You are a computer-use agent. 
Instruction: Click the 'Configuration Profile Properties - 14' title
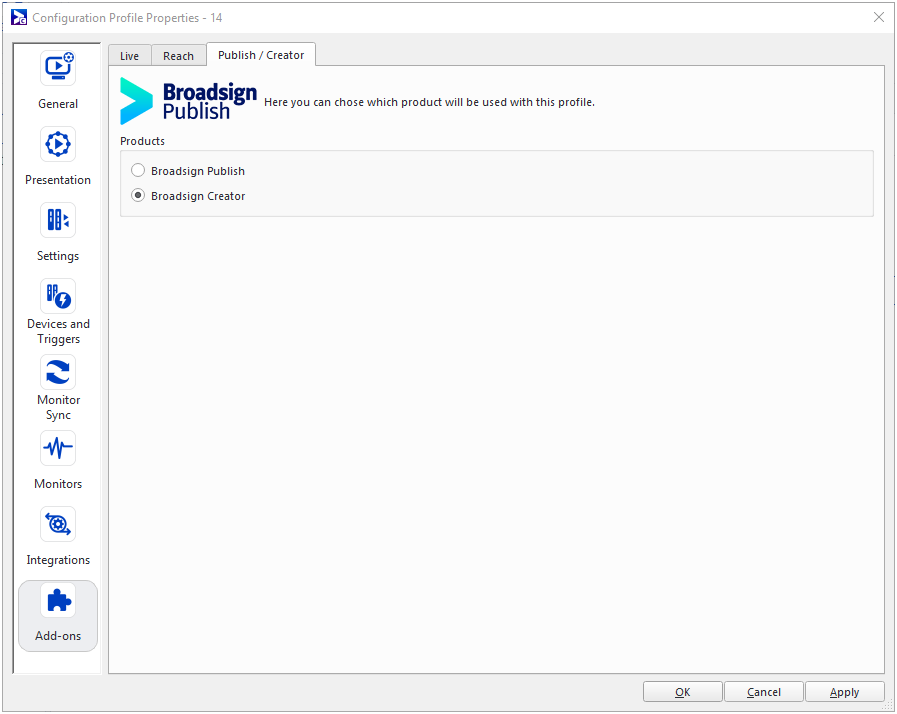coord(127,18)
